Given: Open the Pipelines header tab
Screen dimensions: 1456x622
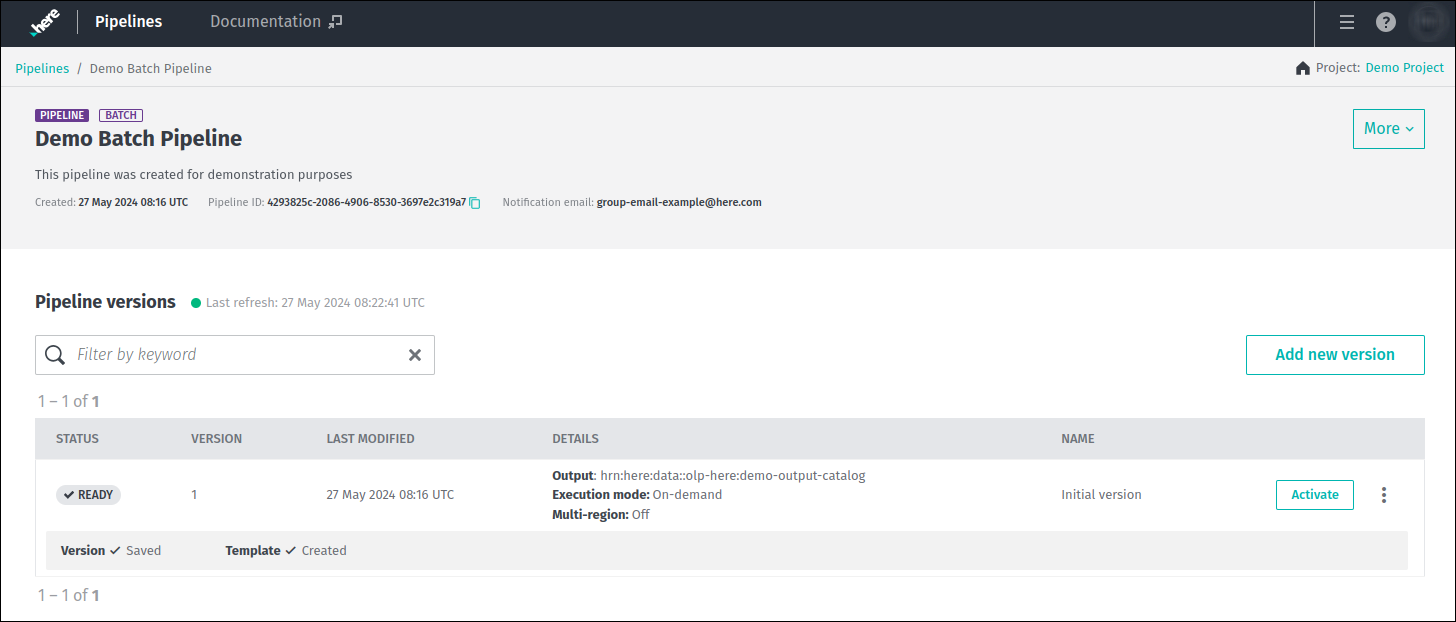Looking at the screenshot, I should coord(128,22).
